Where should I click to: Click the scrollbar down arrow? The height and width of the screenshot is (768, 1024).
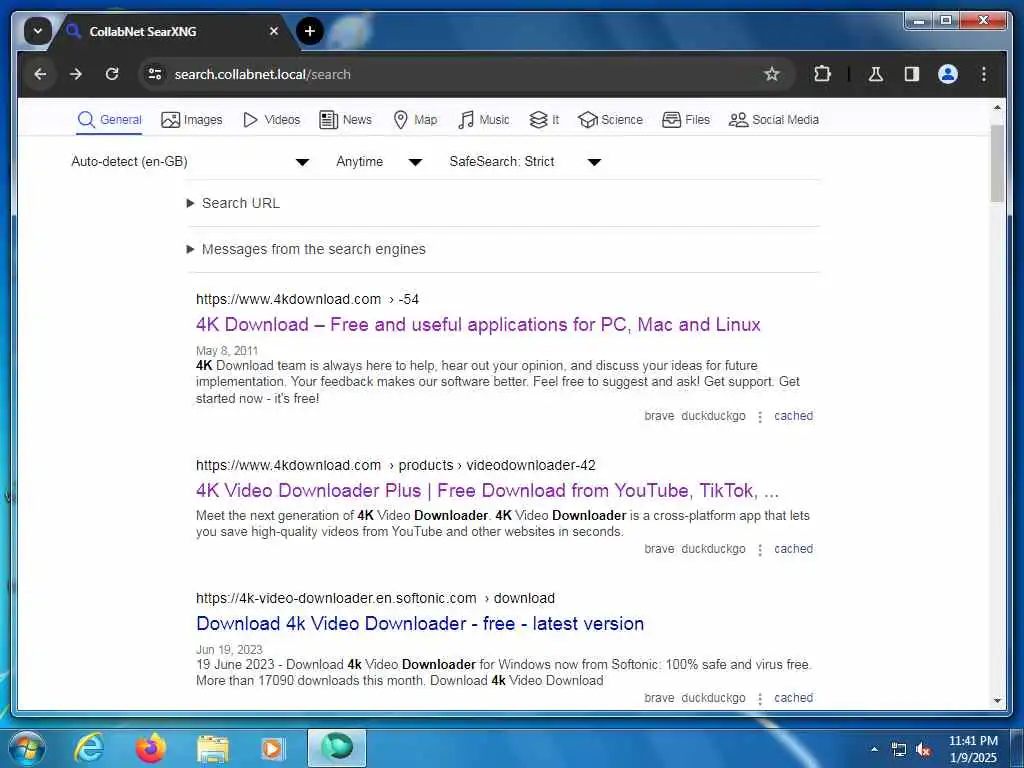pos(997,701)
